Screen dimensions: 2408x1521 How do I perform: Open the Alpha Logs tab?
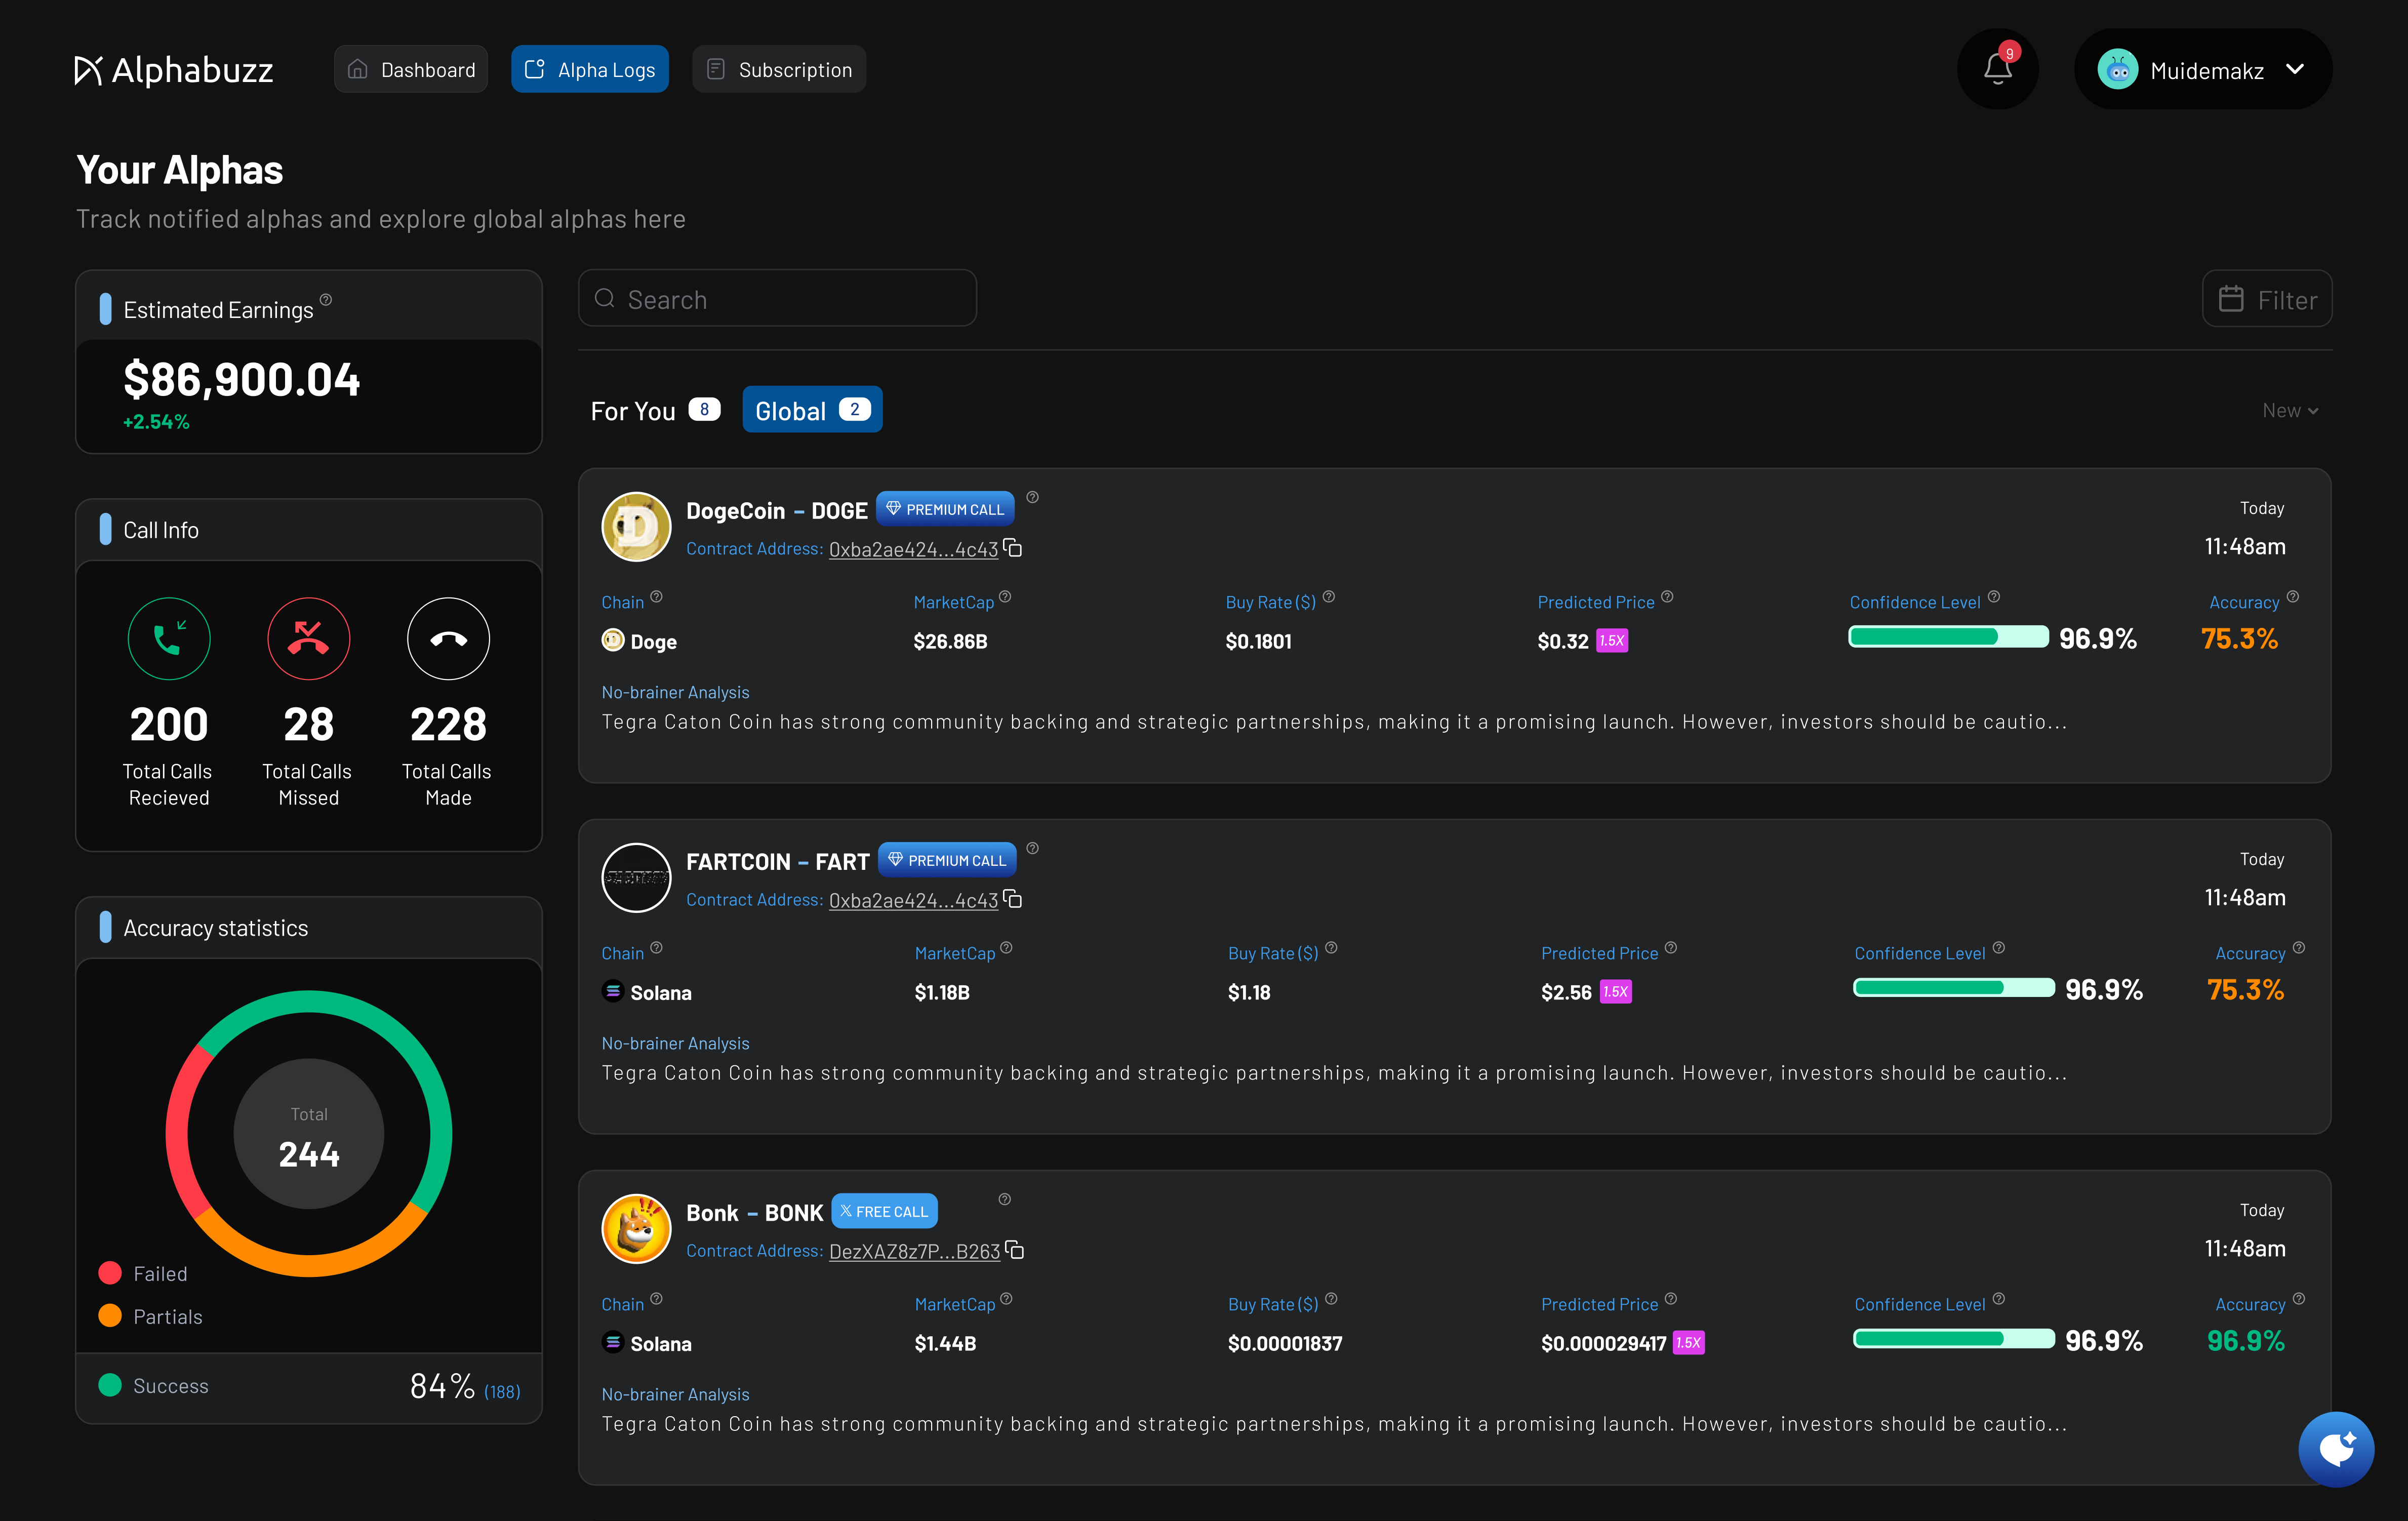pyautogui.click(x=590, y=69)
